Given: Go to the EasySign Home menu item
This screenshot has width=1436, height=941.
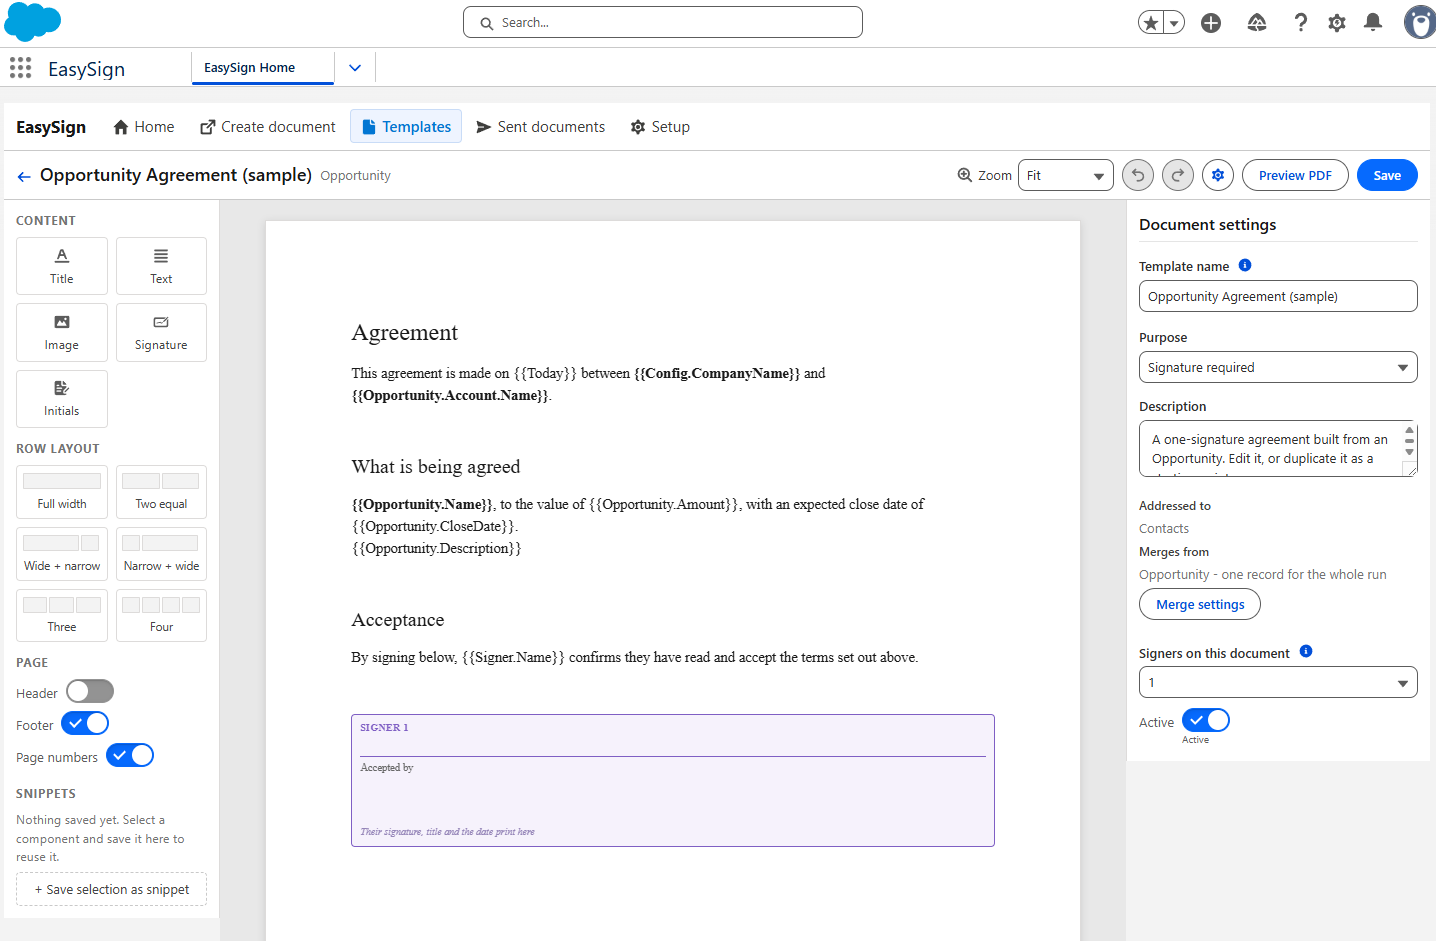Looking at the screenshot, I should tap(143, 127).
